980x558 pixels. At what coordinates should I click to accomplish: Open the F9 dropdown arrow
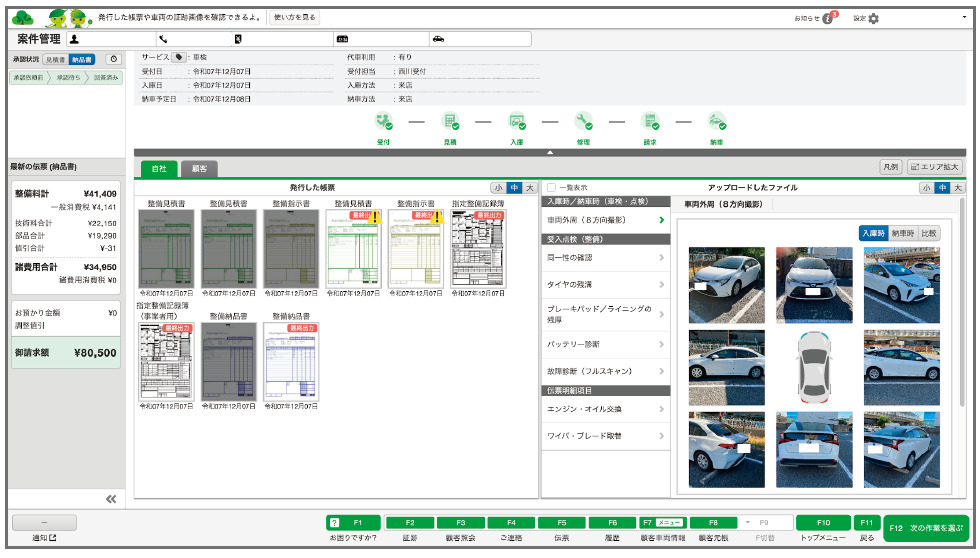coord(749,522)
